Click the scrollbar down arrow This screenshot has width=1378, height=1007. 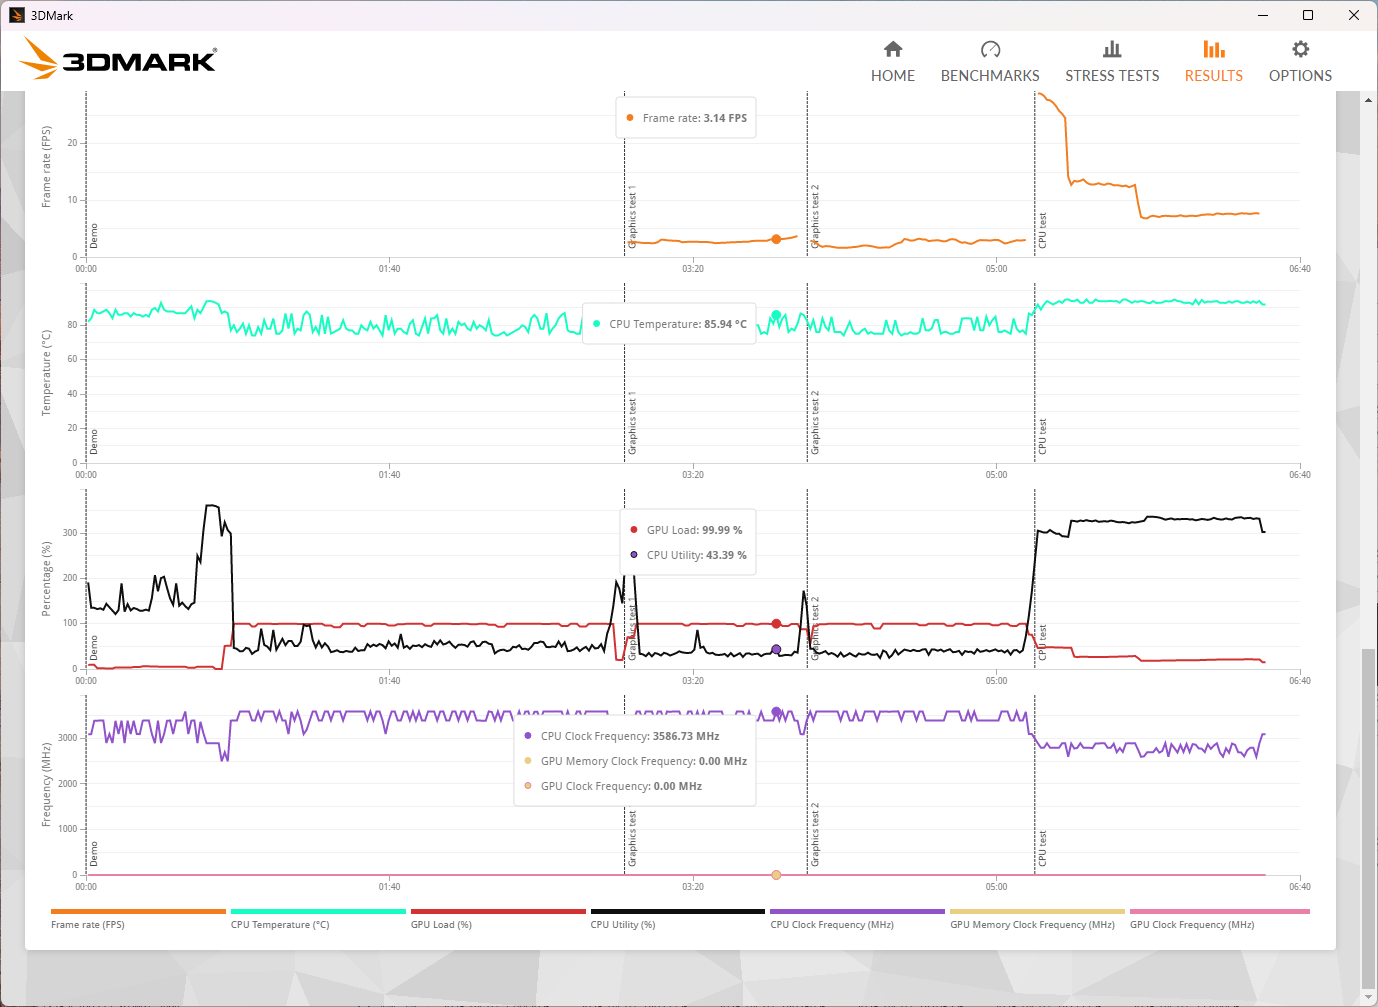(1368, 997)
